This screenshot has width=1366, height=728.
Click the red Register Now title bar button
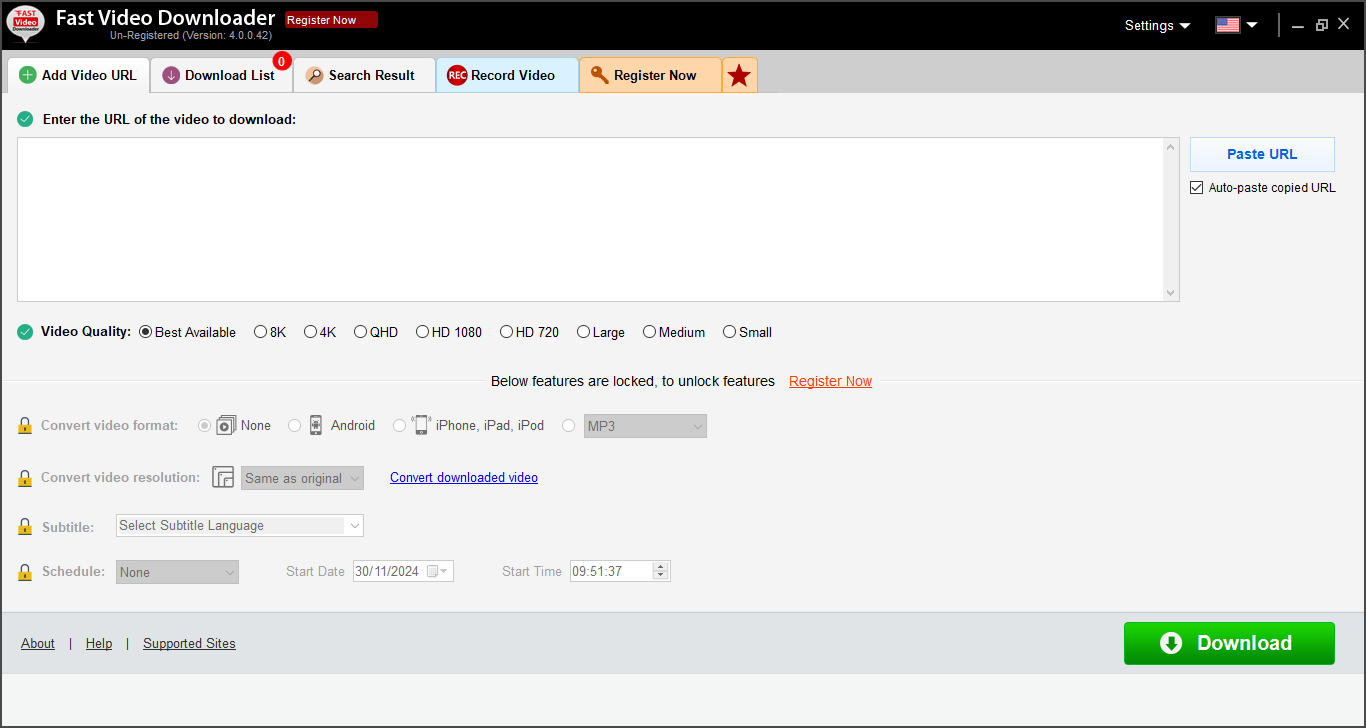[332, 20]
